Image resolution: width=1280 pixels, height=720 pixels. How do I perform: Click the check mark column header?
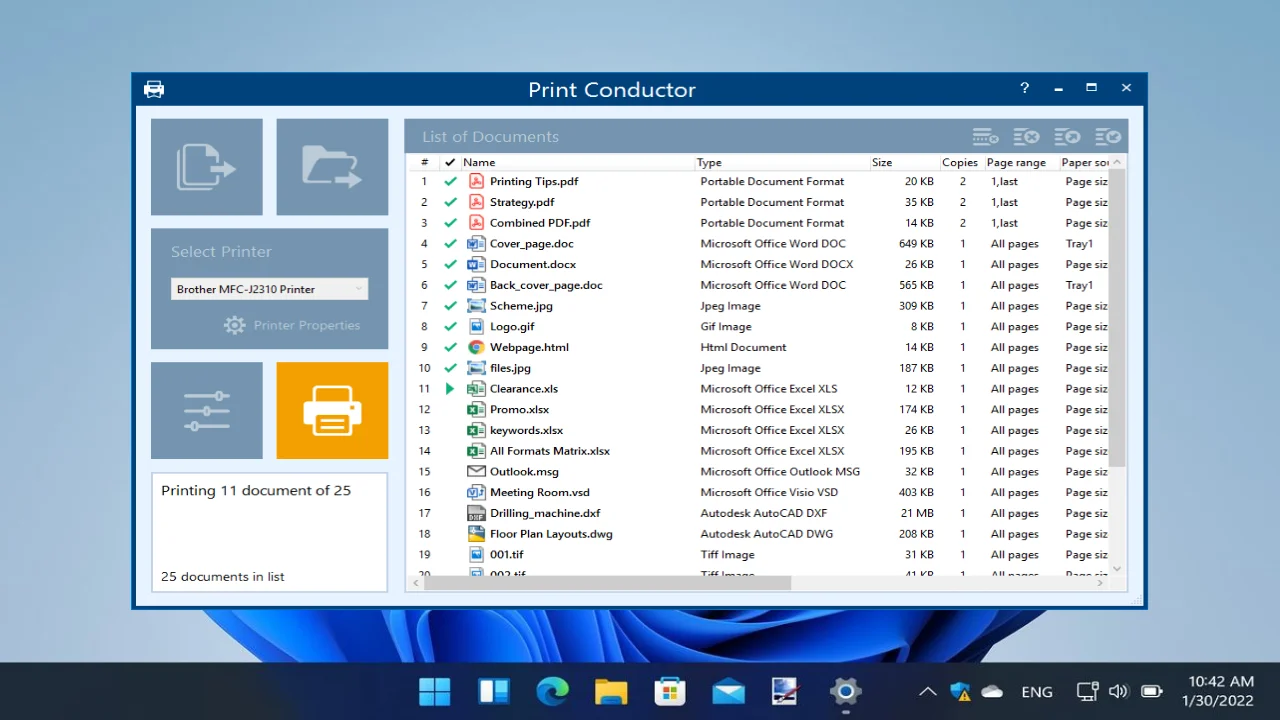(450, 162)
